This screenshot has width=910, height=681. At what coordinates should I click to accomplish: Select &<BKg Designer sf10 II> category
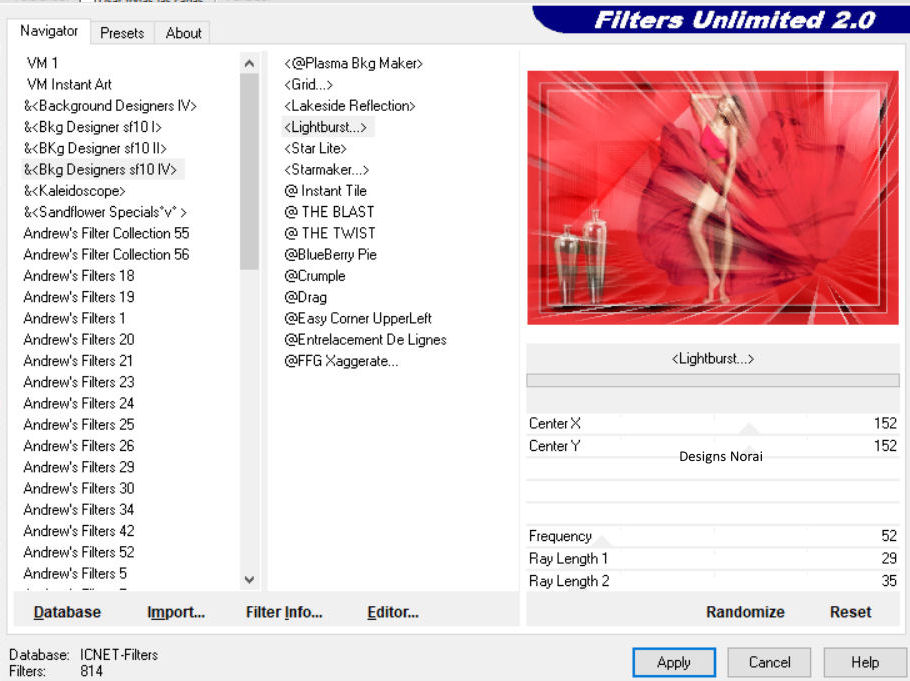[95, 148]
